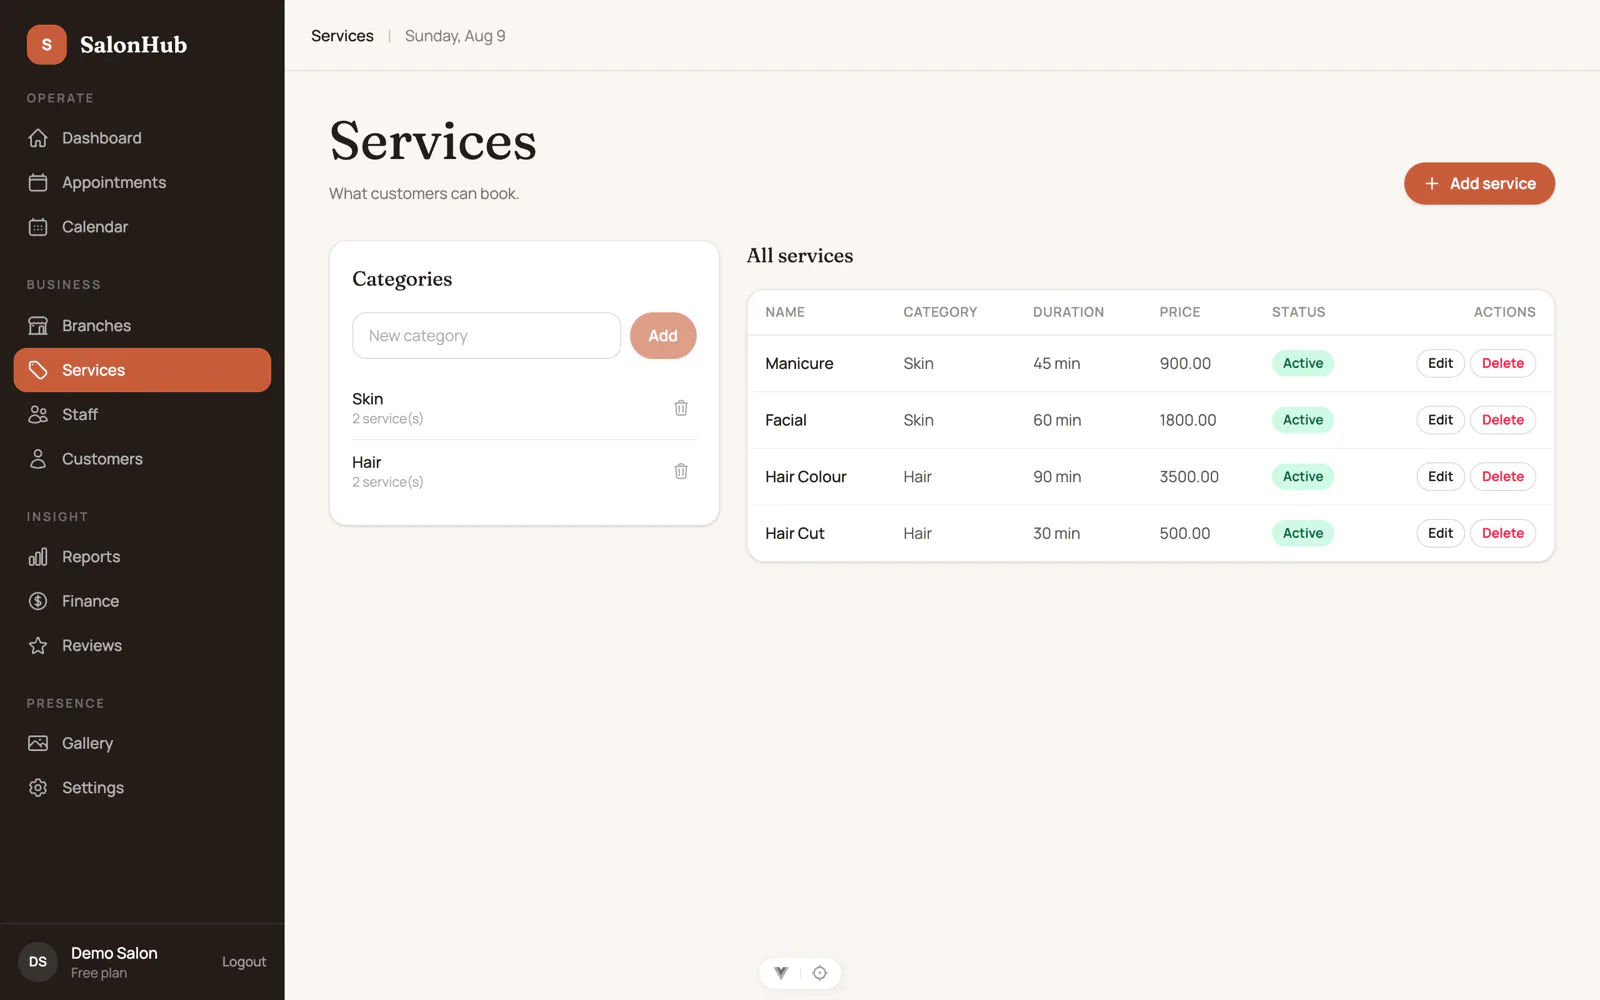The width and height of the screenshot is (1600, 1000).
Task: Navigate to Branches
Action: tap(142, 325)
